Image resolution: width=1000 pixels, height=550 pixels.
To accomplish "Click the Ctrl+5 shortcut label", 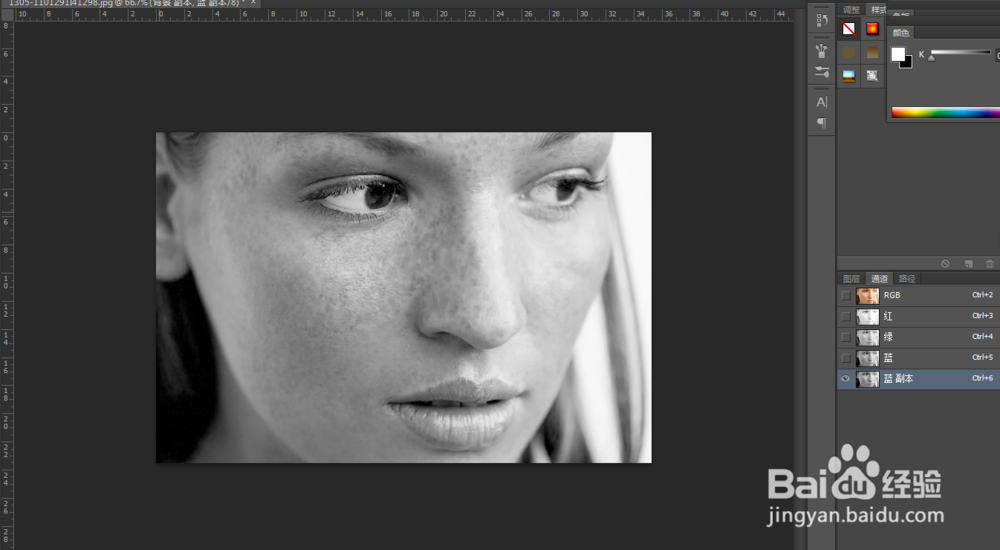I will pyautogui.click(x=982, y=357).
